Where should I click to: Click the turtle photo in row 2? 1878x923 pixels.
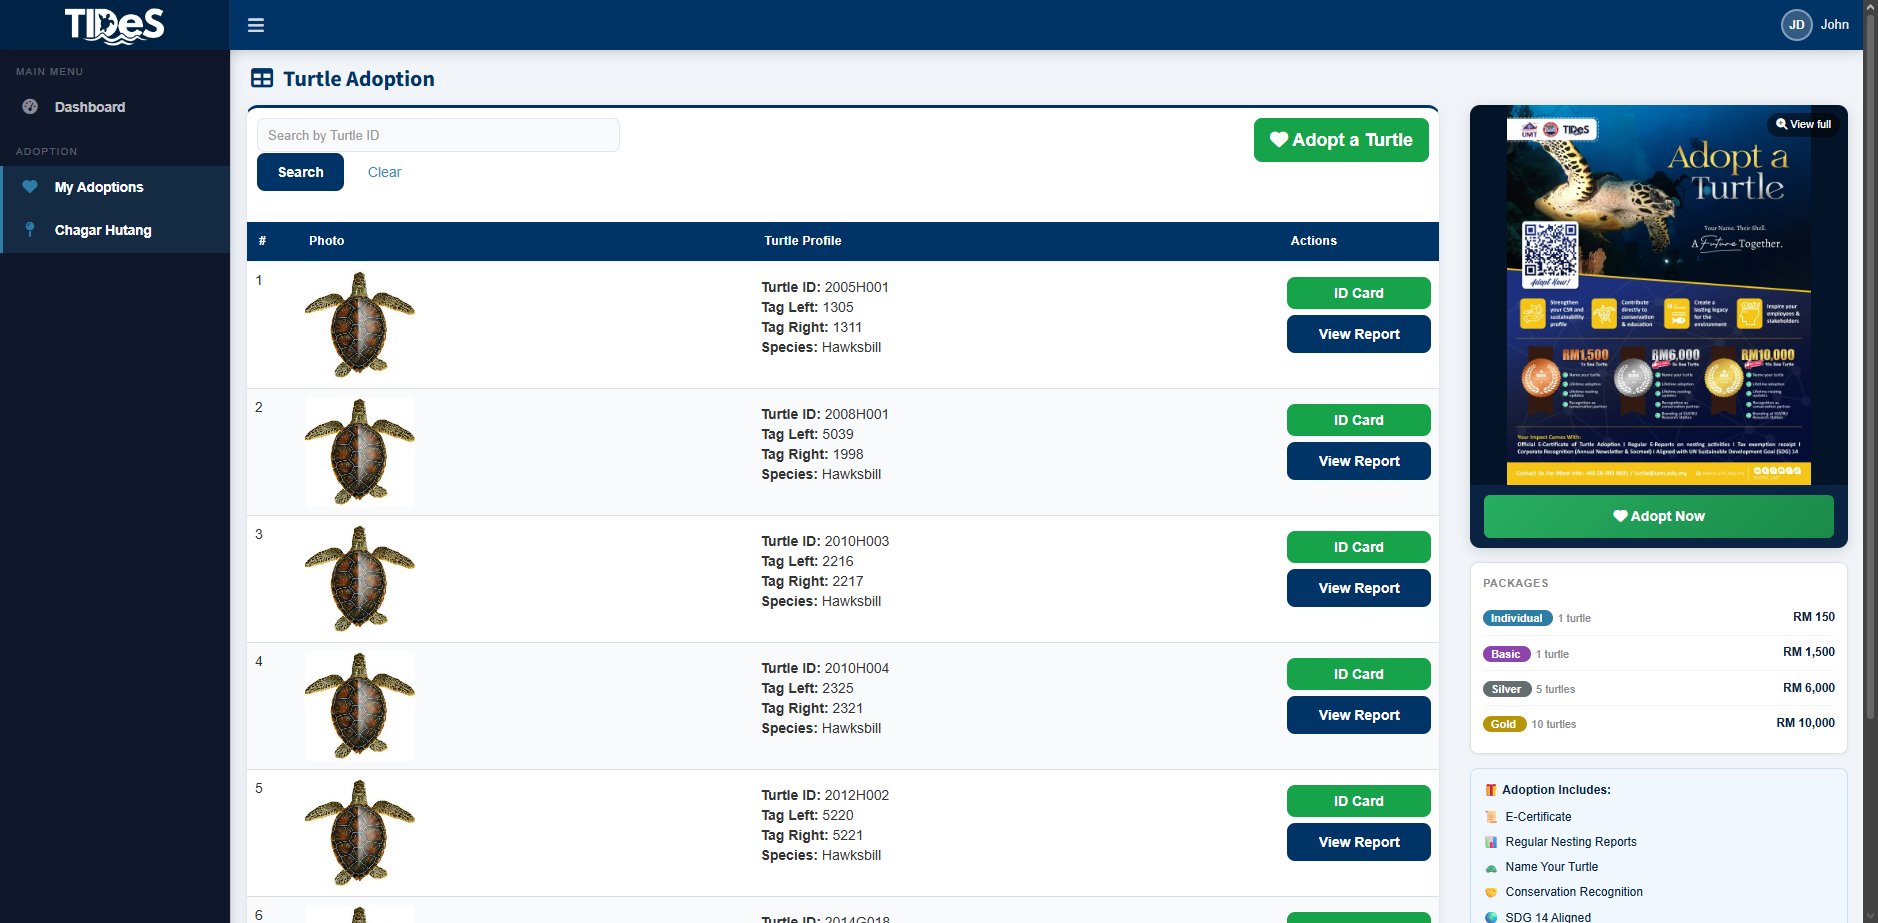(360, 452)
